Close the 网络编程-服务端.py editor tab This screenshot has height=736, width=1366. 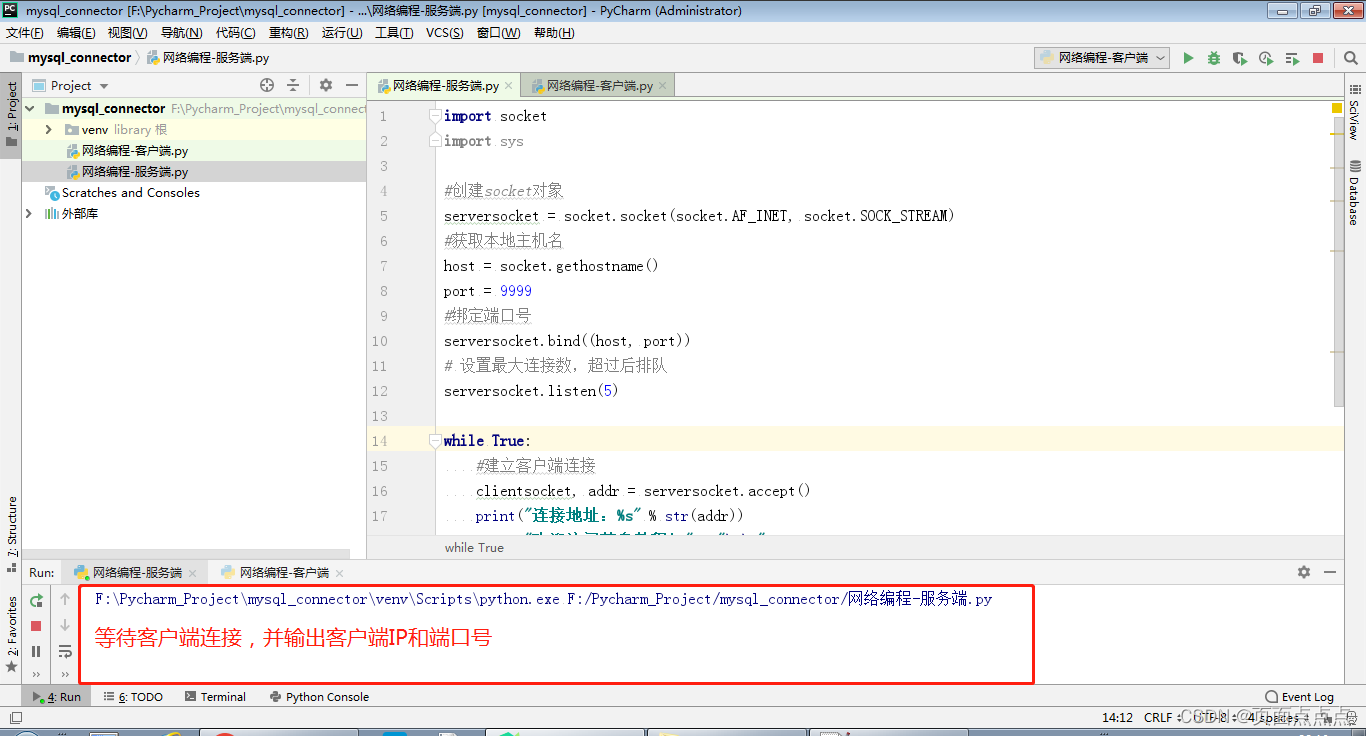[x=509, y=86]
